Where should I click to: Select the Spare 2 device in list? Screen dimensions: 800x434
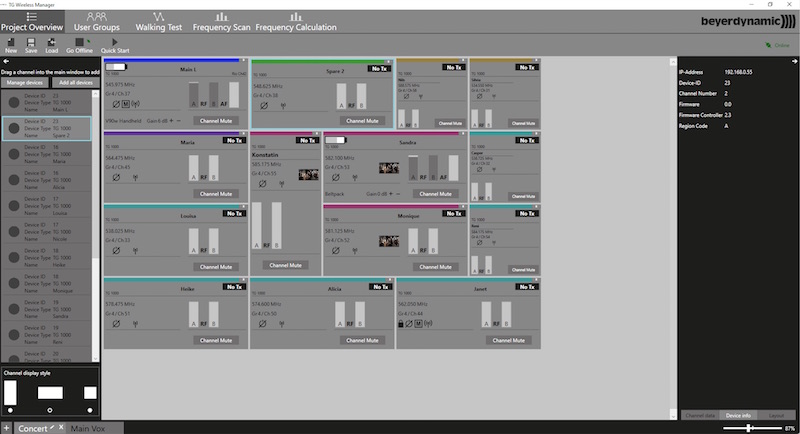pyautogui.click(x=50, y=129)
